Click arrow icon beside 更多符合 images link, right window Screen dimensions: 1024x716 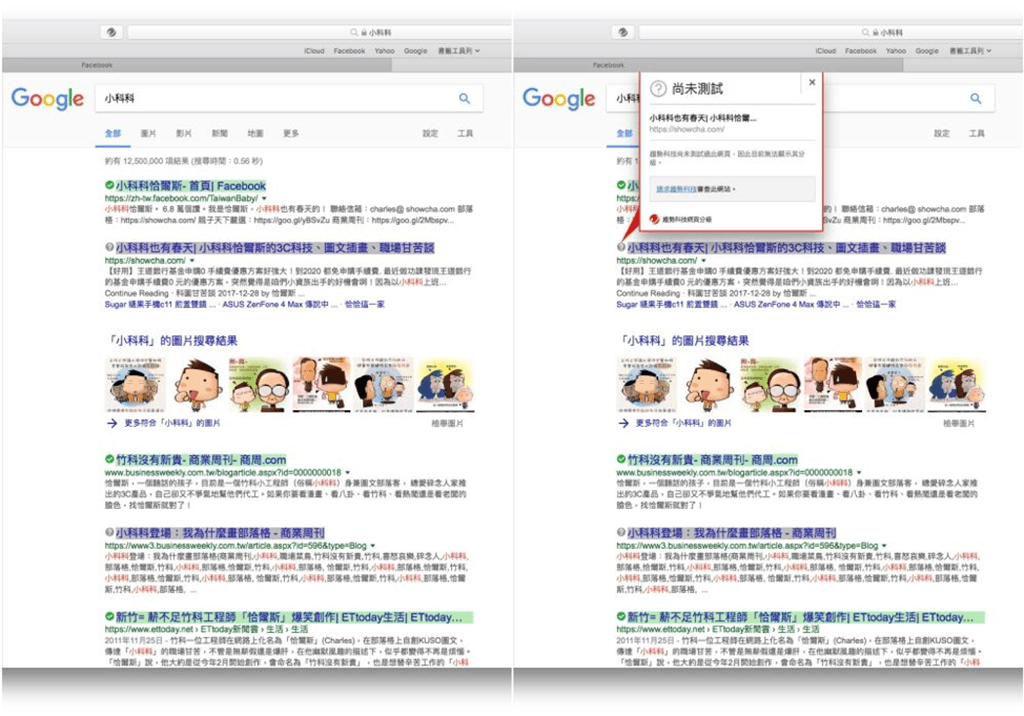tap(623, 423)
